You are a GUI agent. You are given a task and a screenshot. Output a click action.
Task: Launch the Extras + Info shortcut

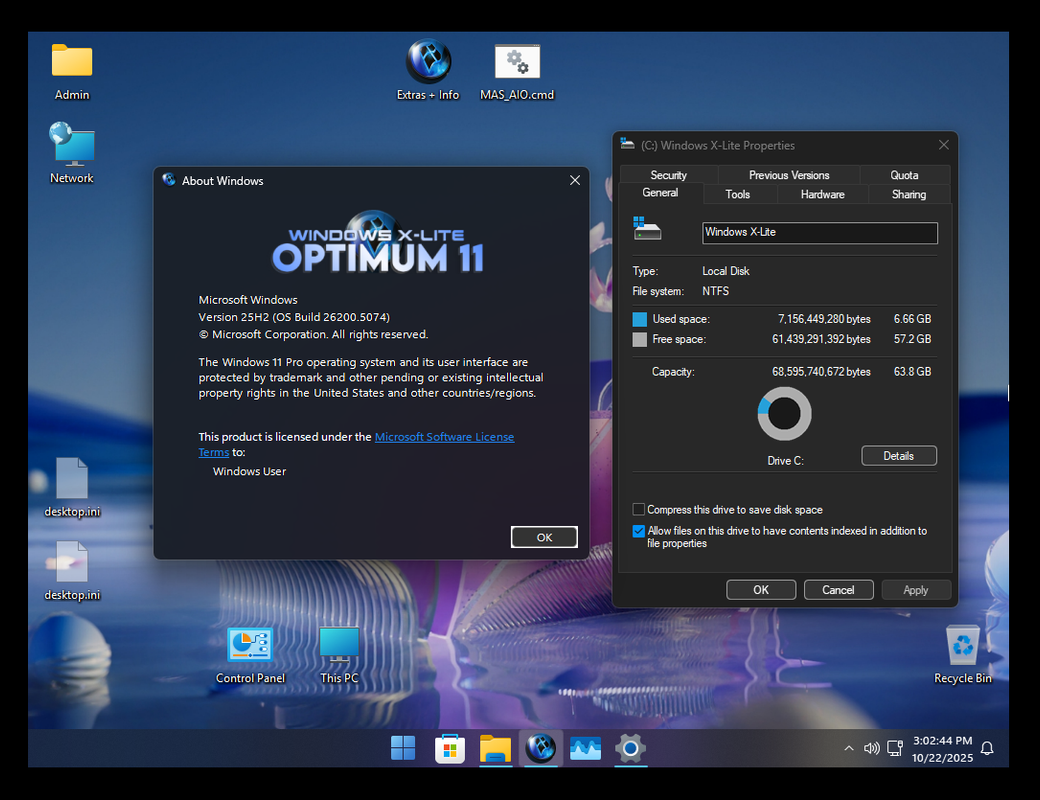[428, 70]
